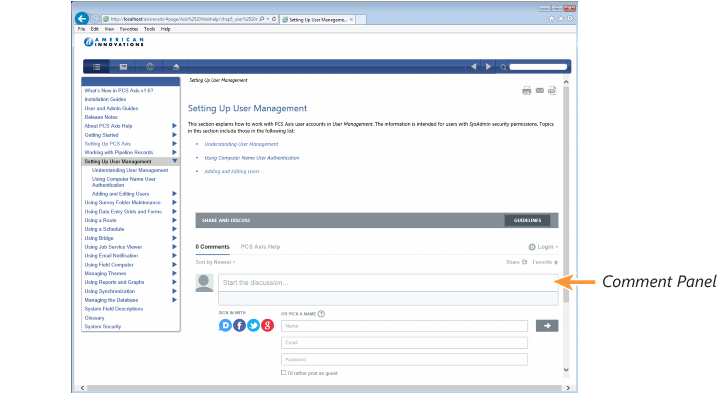The width and height of the screenshot is (722, 393).
Task: Click the browser back arrow button
Action: click(82, 18)
